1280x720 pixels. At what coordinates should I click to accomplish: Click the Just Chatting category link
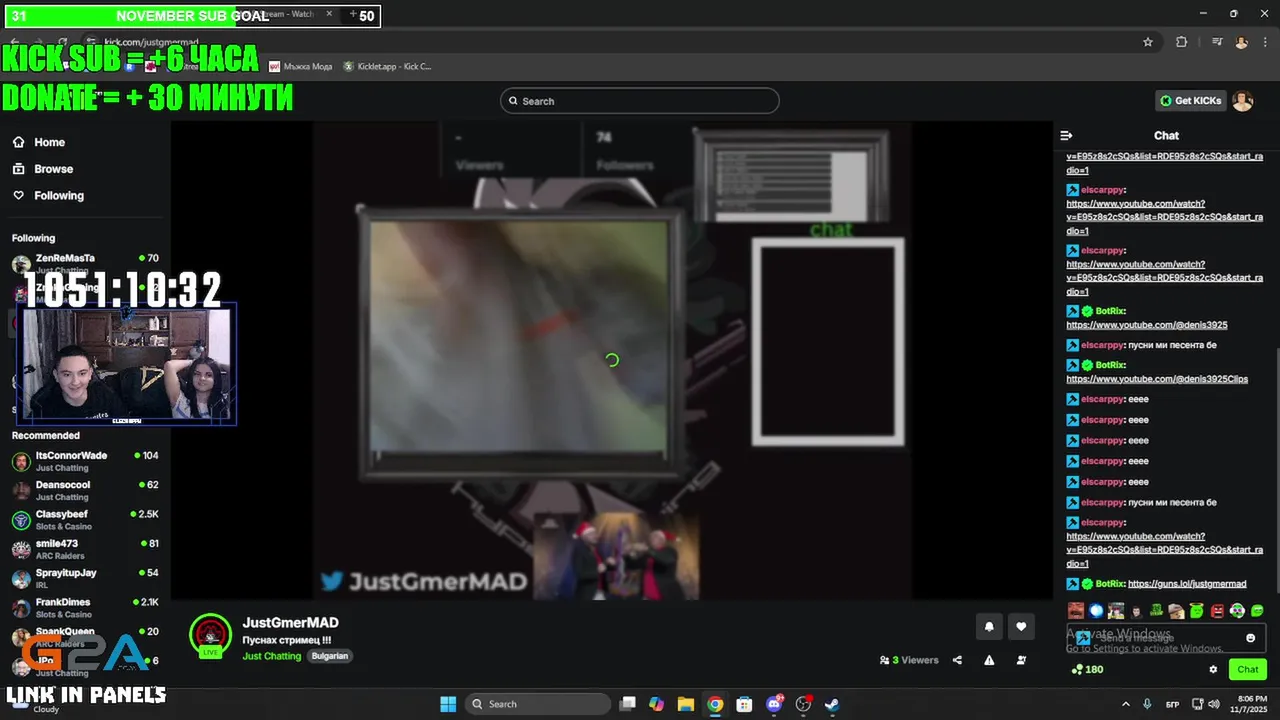coord(271,656)
